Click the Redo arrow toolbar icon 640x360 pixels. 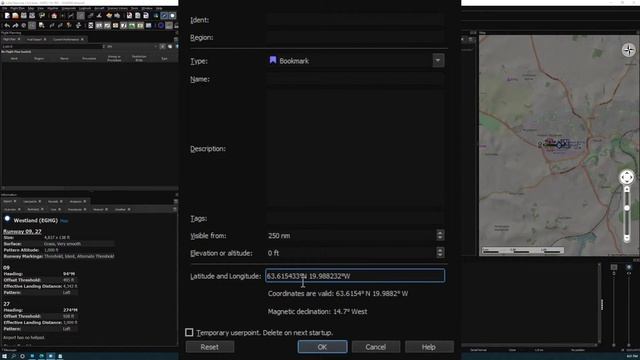click(x=15, y=25)
